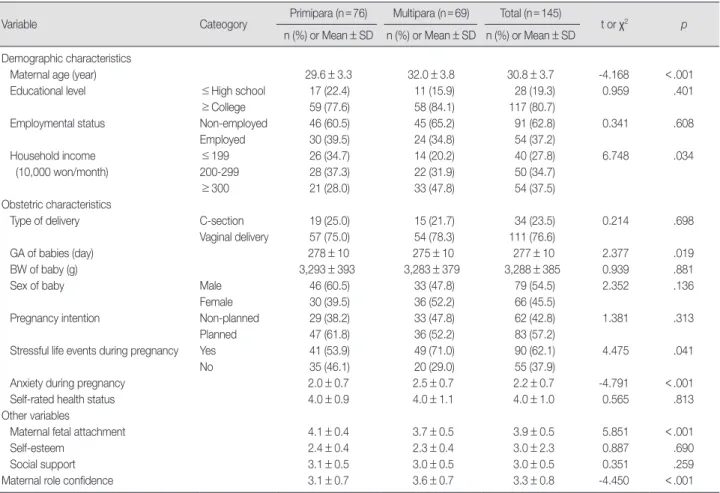Screen dimensions: 720x493
Task: Click the value "117 (80.7)"
Action: [x=532, y=107]
